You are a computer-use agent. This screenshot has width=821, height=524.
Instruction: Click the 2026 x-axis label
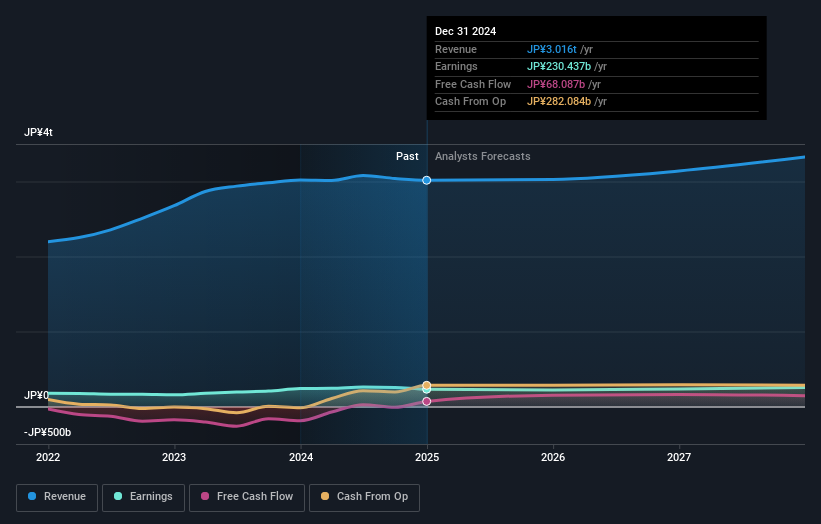(x=553, y=458)
